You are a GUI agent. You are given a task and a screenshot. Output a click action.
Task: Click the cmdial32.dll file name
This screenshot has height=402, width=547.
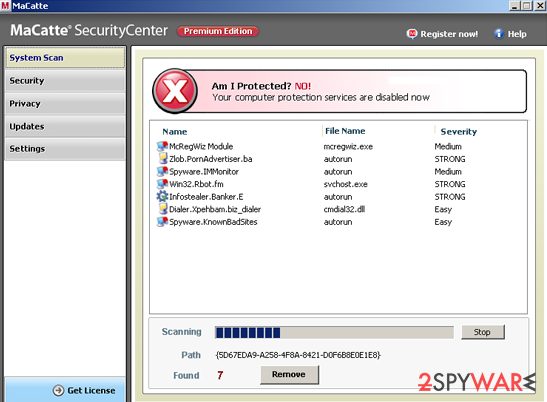coord(344,209)
